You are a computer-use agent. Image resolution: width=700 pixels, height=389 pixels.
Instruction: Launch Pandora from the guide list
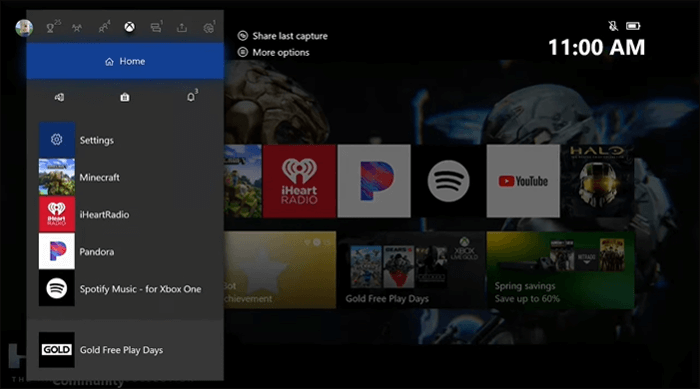[x=125, y=251]
